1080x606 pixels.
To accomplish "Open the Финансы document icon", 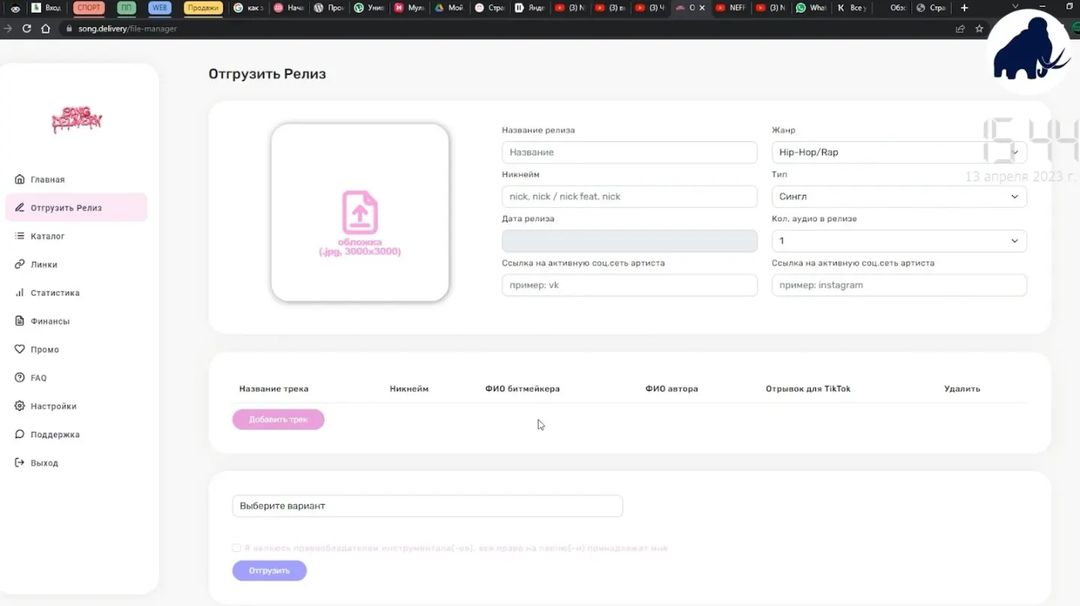I will pyautogui.click(x=19, y=321).
